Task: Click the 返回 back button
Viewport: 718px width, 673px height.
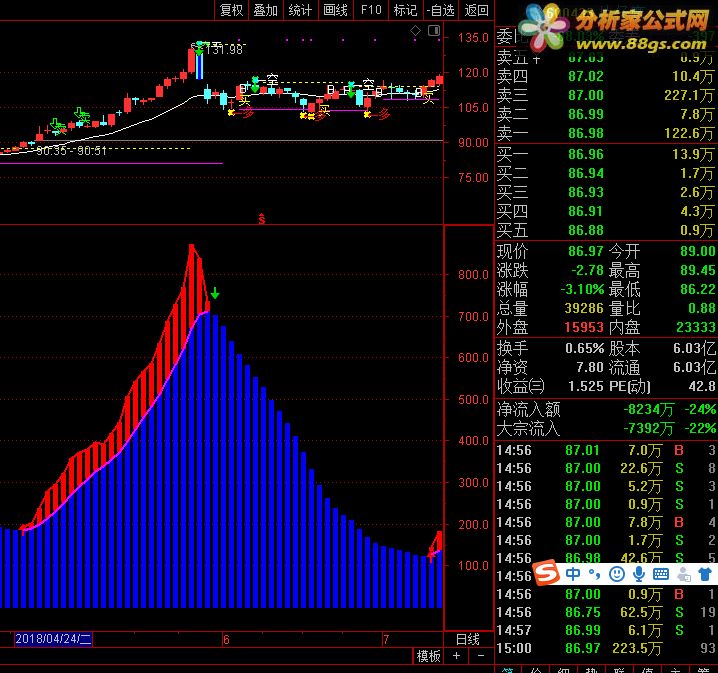Action: [476, 10]
